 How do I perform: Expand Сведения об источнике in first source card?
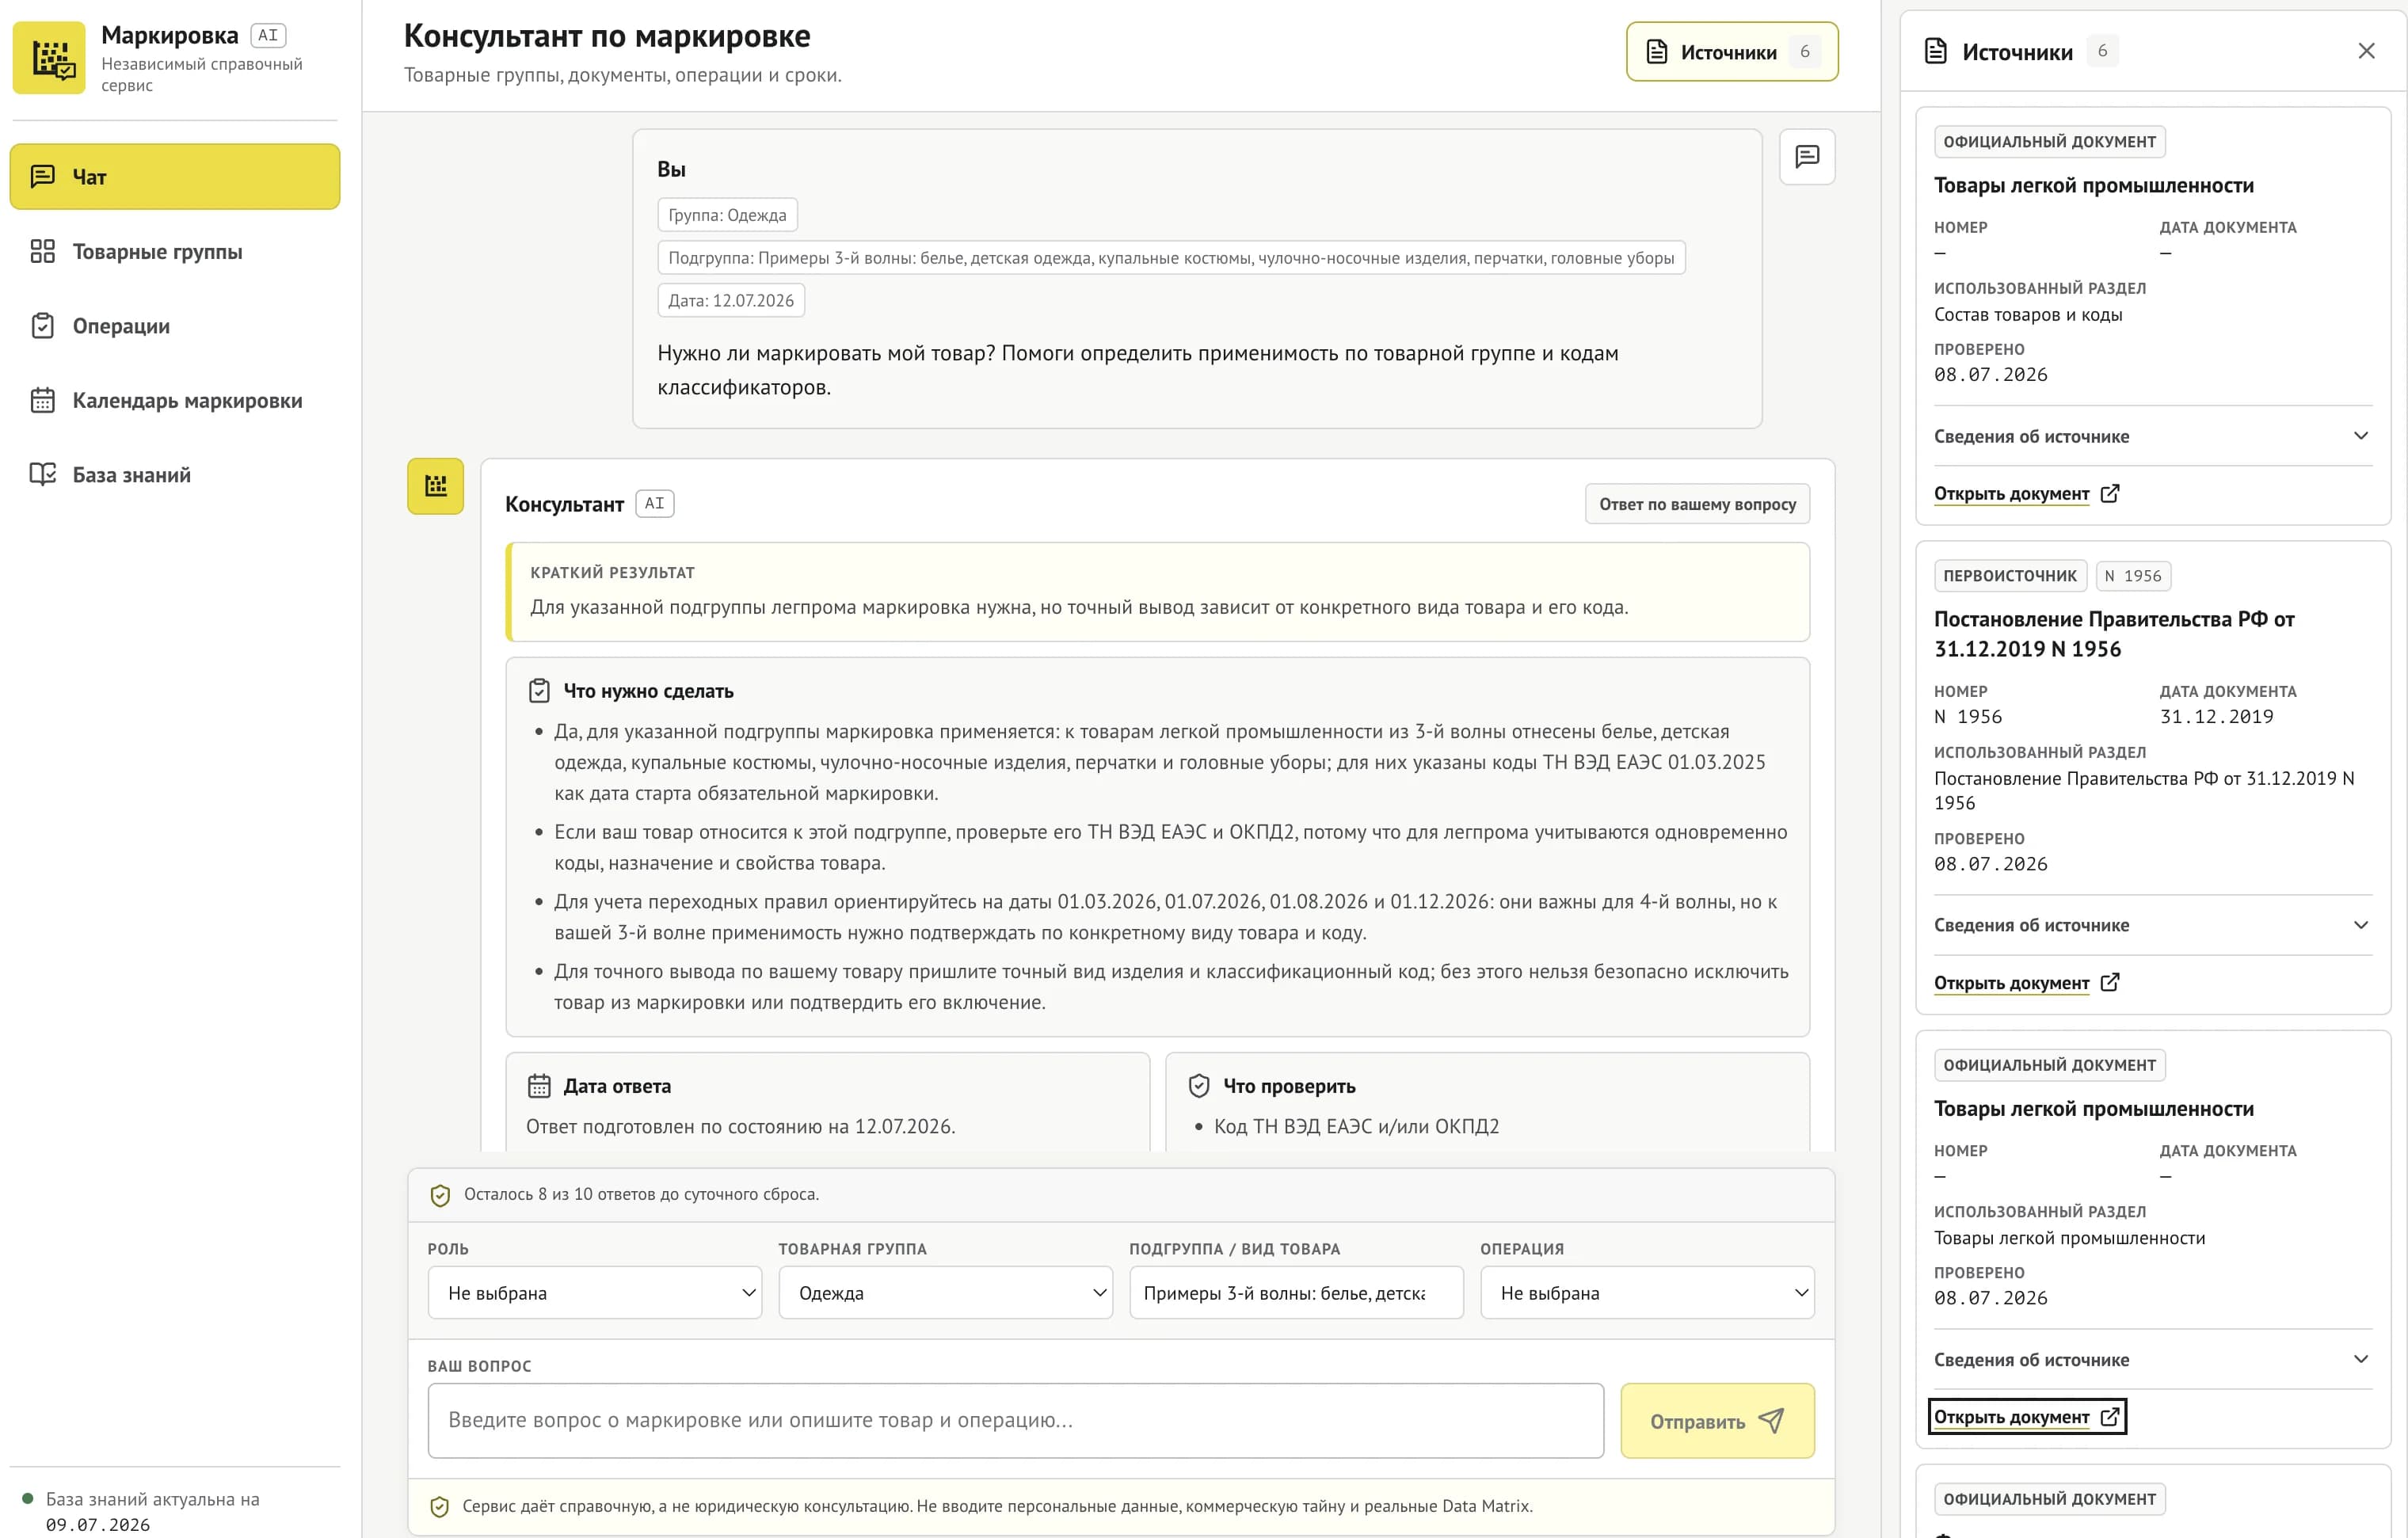click(2152, 436)
